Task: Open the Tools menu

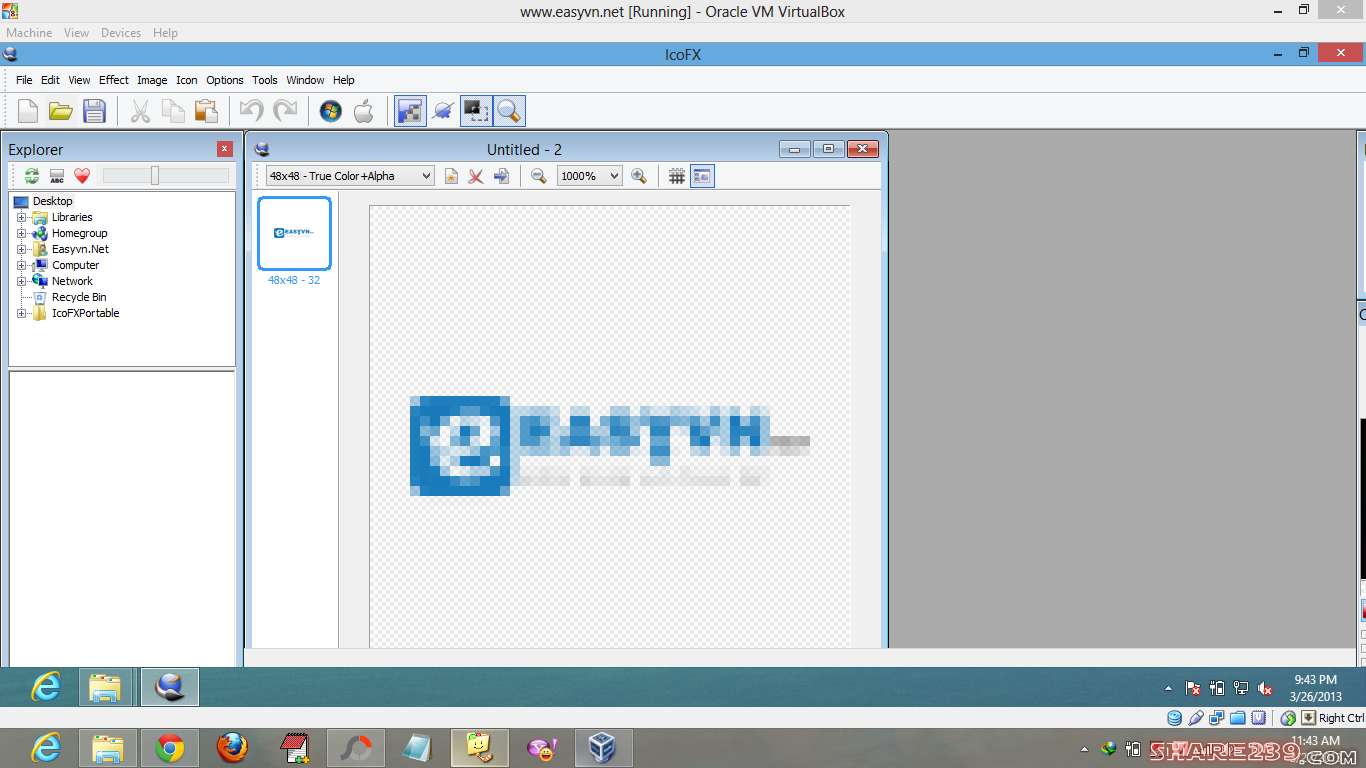Action: 265,80
